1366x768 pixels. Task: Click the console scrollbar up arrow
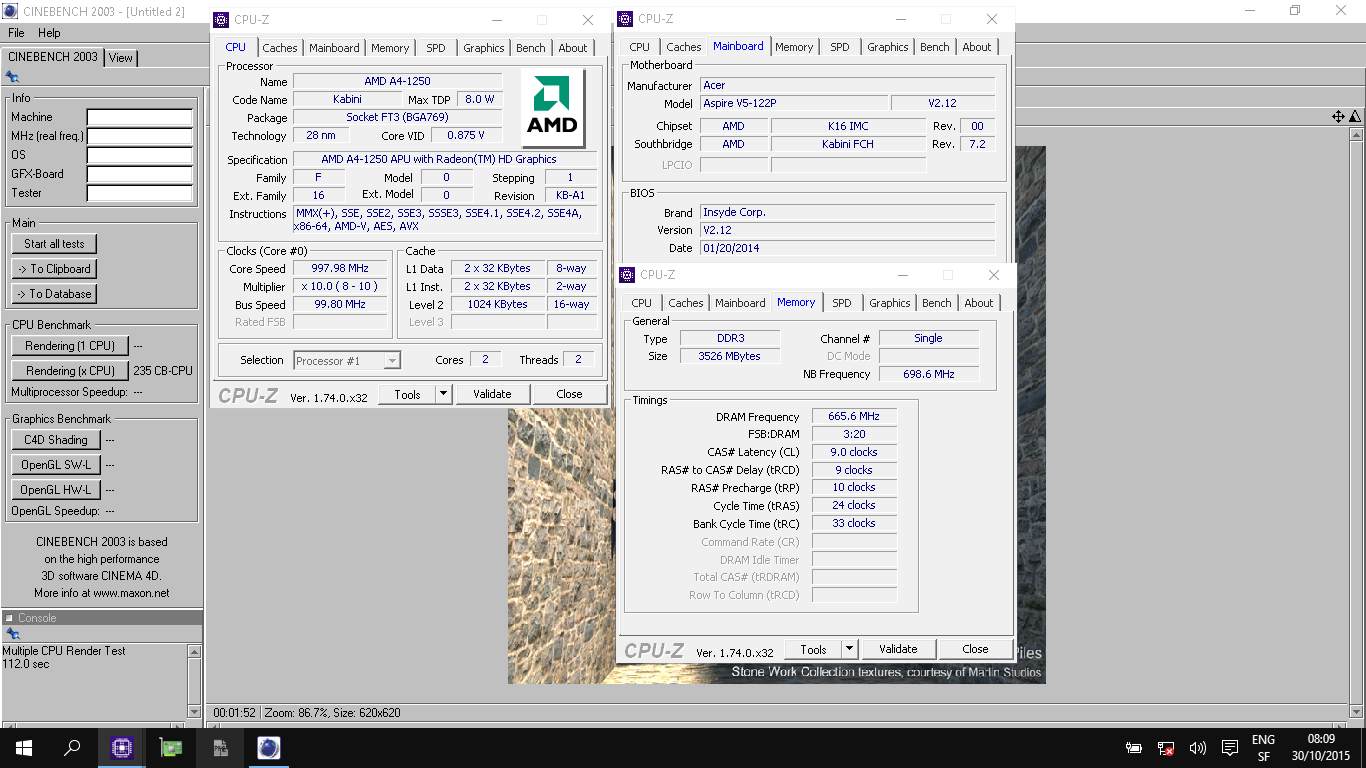(x=195, y=651)
